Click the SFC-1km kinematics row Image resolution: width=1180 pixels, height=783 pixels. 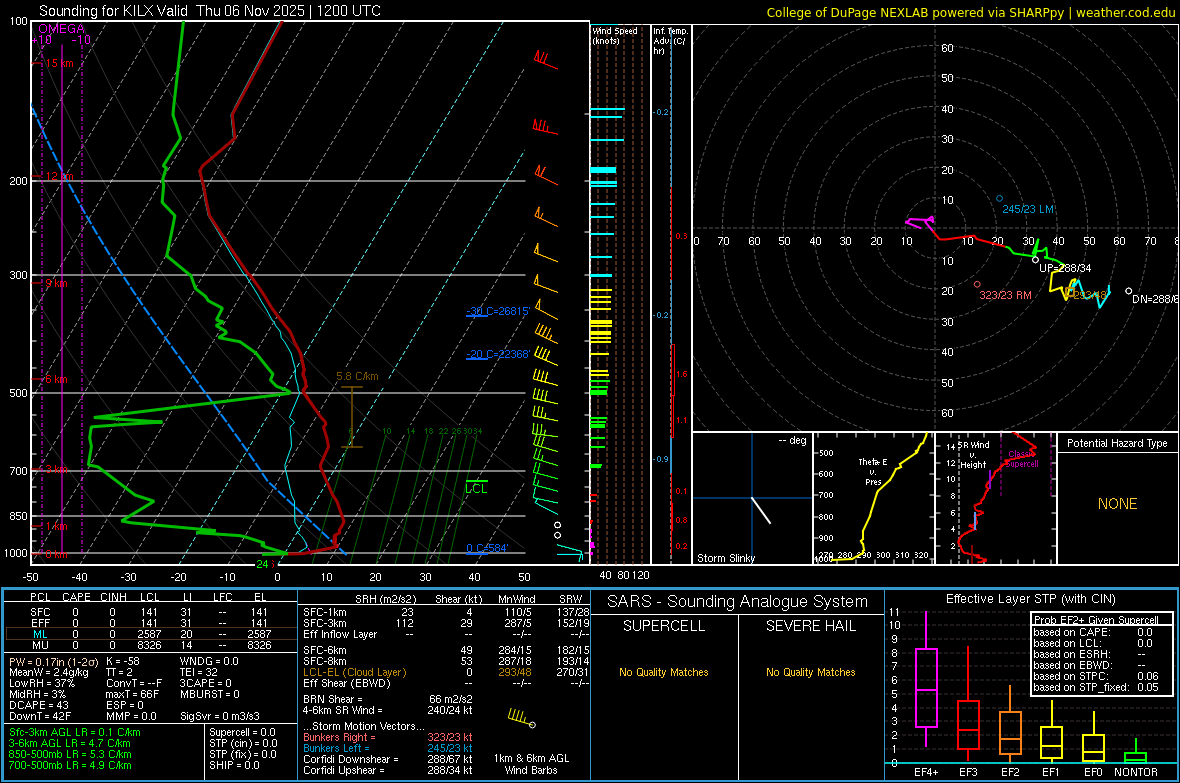tap(446, 612)
